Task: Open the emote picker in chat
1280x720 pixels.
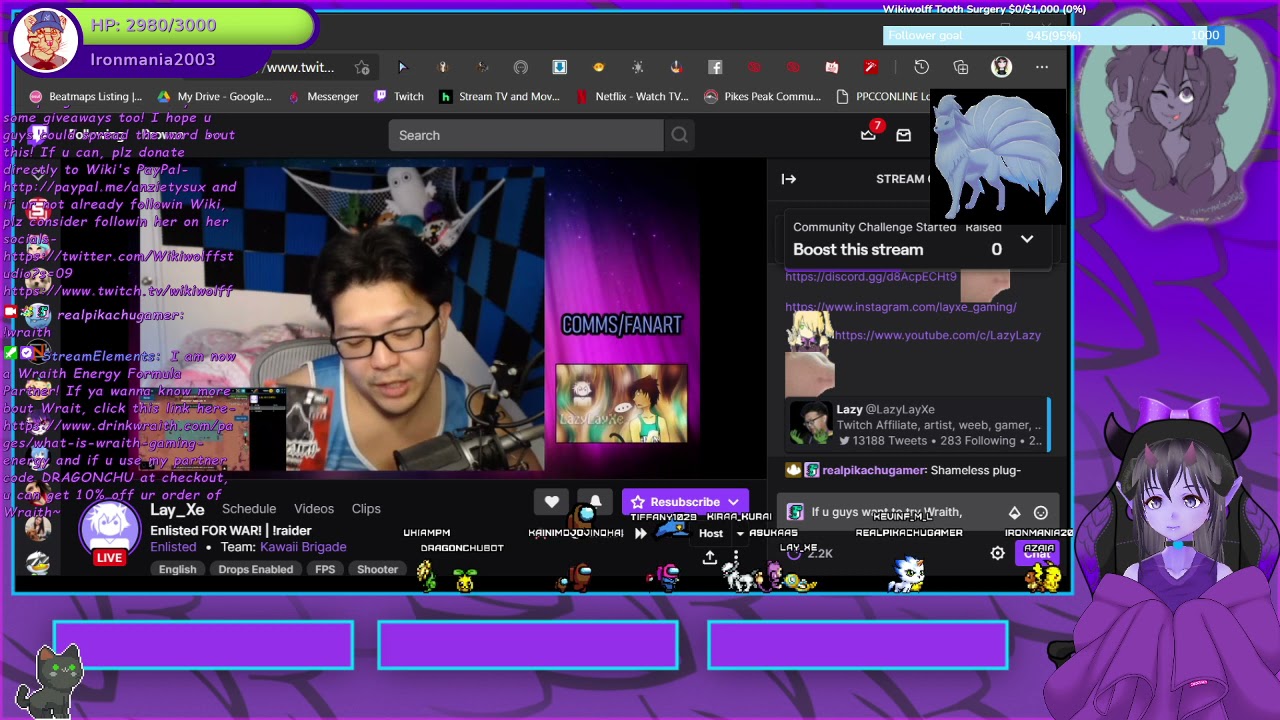Action: 1041,512
